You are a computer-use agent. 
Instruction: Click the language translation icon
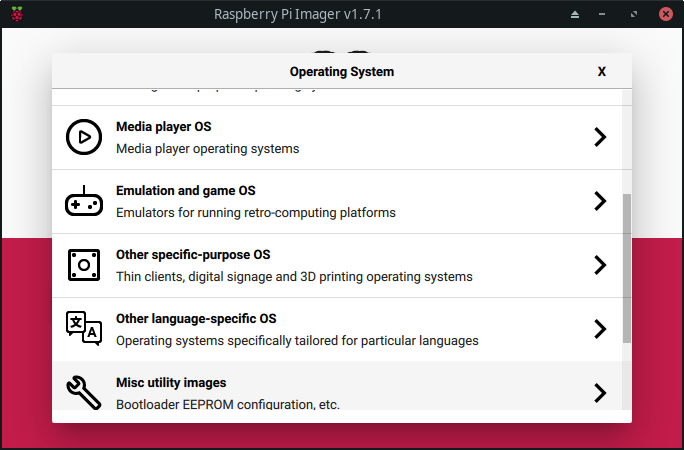click(x=83, y=329)
